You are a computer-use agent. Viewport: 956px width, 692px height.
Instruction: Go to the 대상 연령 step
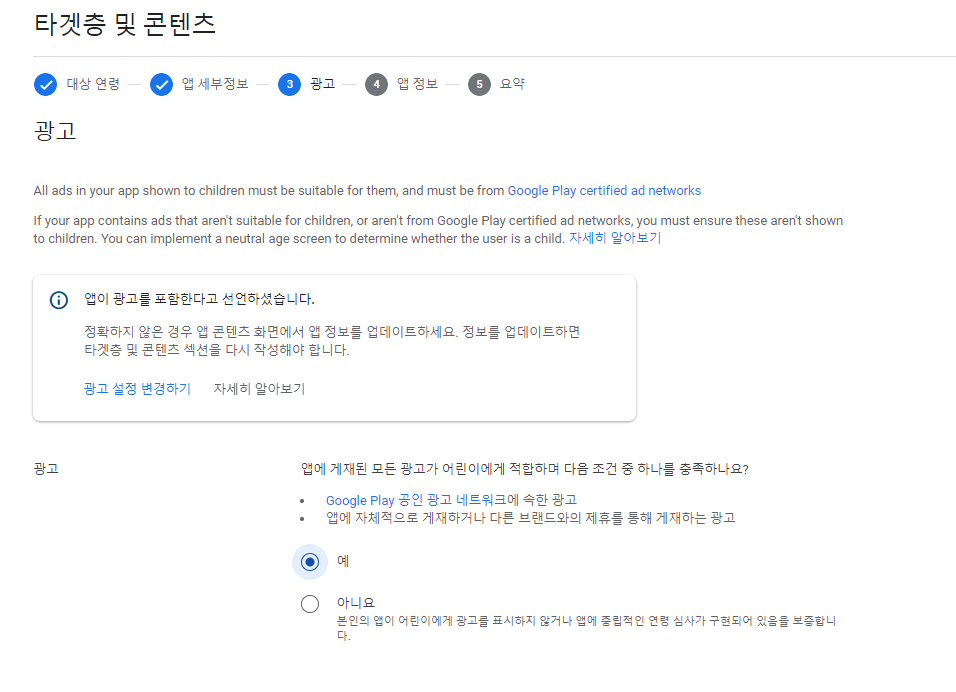pyautogui.click(x=93, y=84)
